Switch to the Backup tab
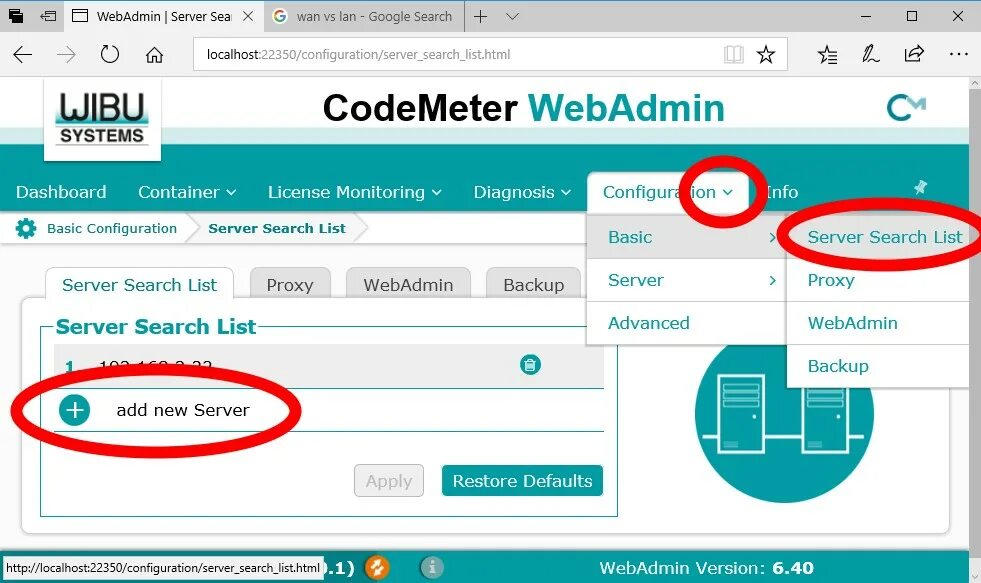 (x=534, y=285)
